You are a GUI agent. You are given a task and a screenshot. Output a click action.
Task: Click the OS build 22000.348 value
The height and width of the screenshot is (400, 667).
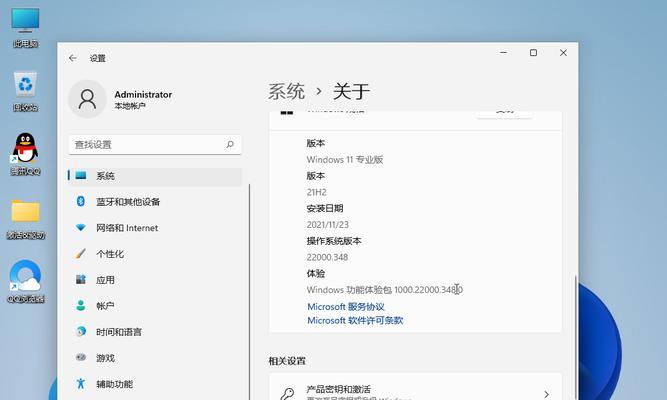pos(327,257)
